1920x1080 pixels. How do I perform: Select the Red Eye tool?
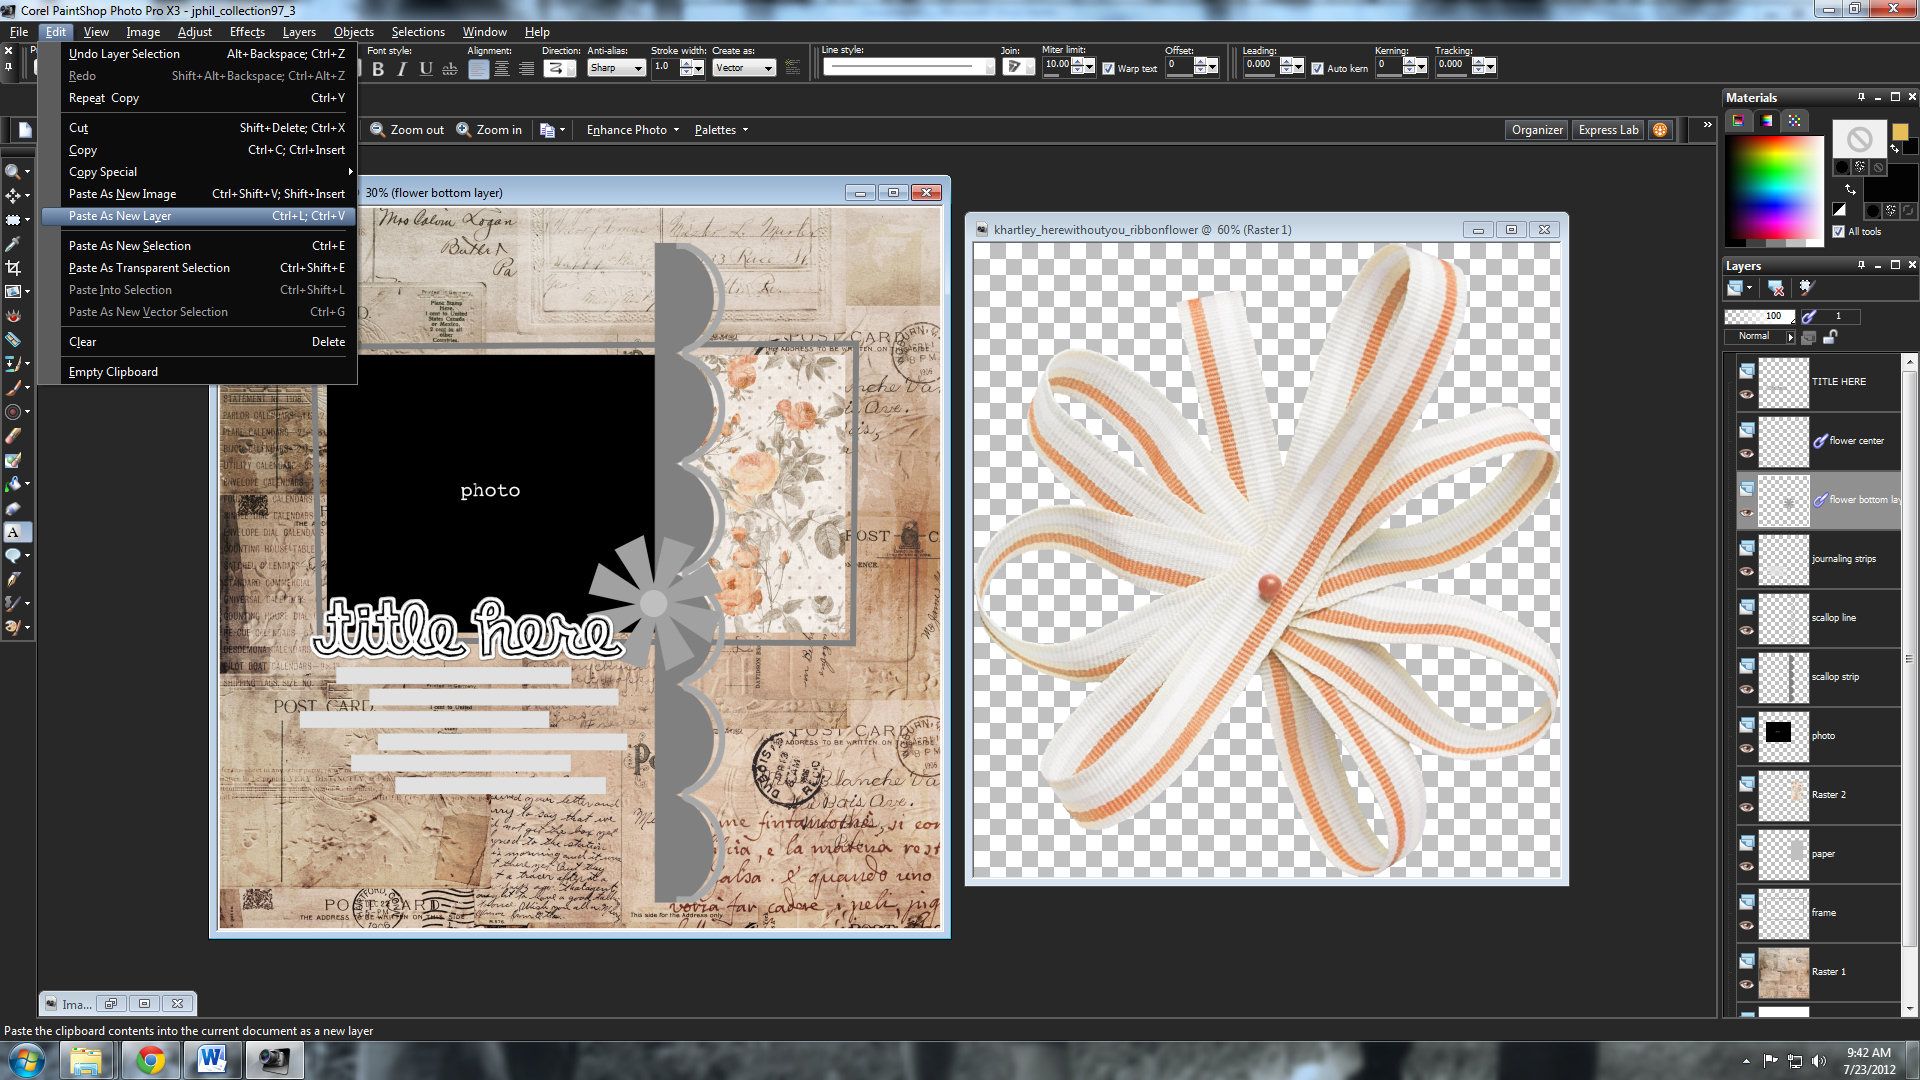(x=13, y=315)
